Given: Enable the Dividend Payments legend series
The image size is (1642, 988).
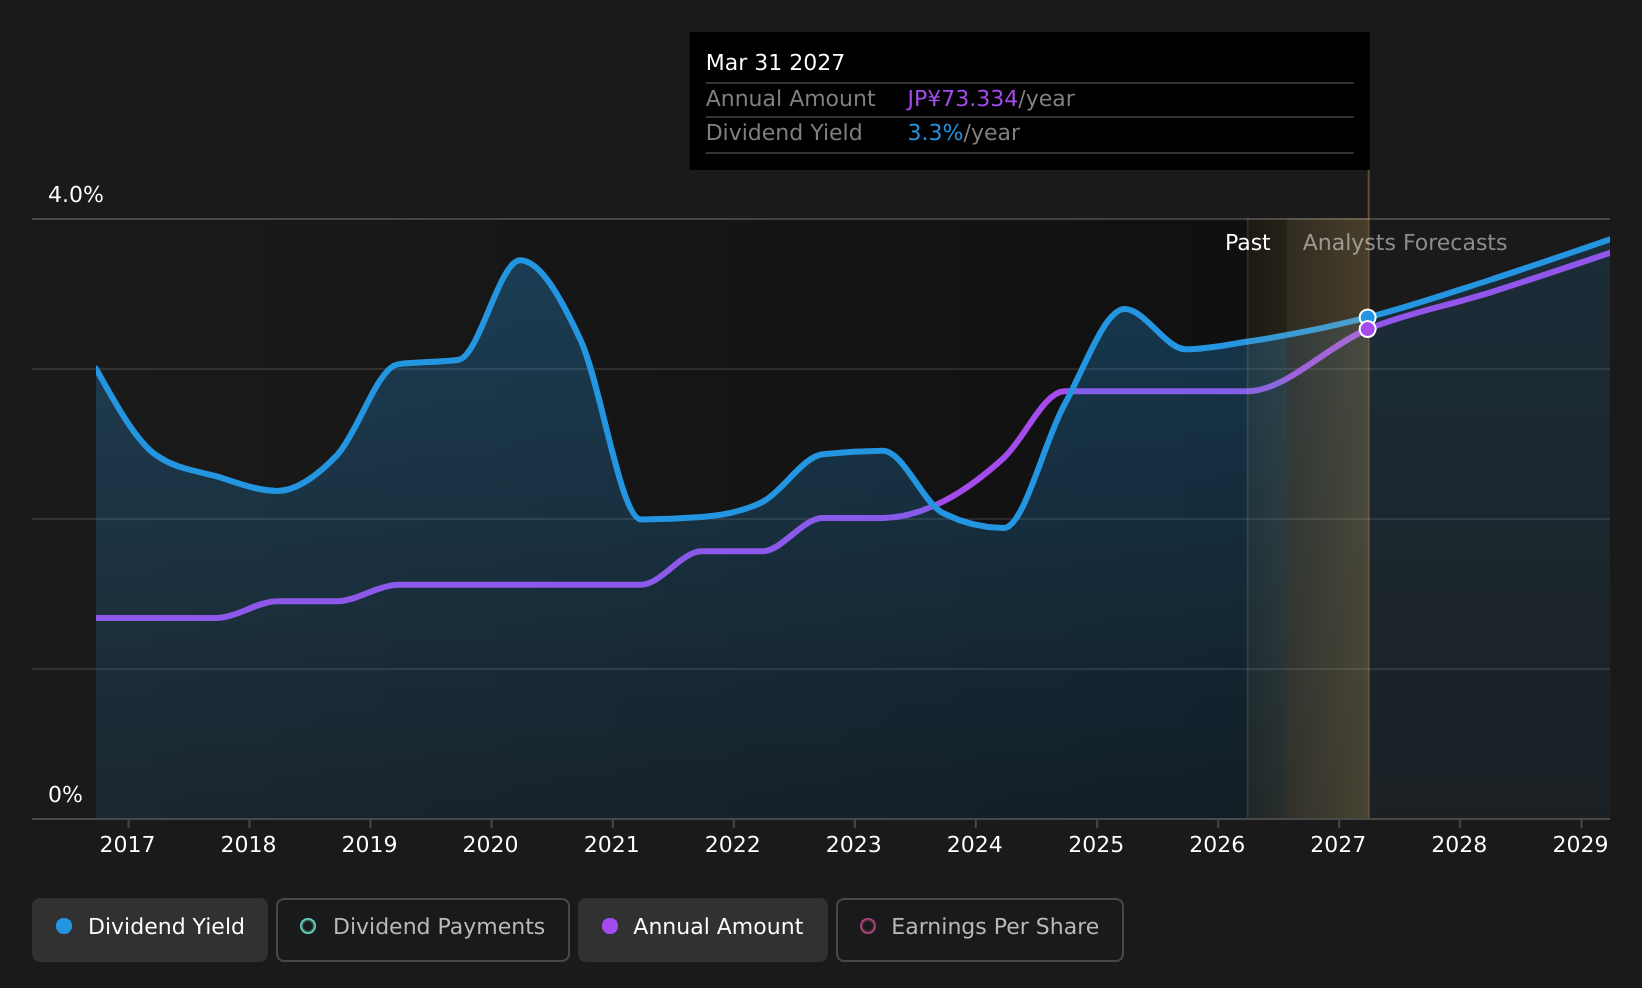Looking at the screenshot, I should click(x=423, y=929).
